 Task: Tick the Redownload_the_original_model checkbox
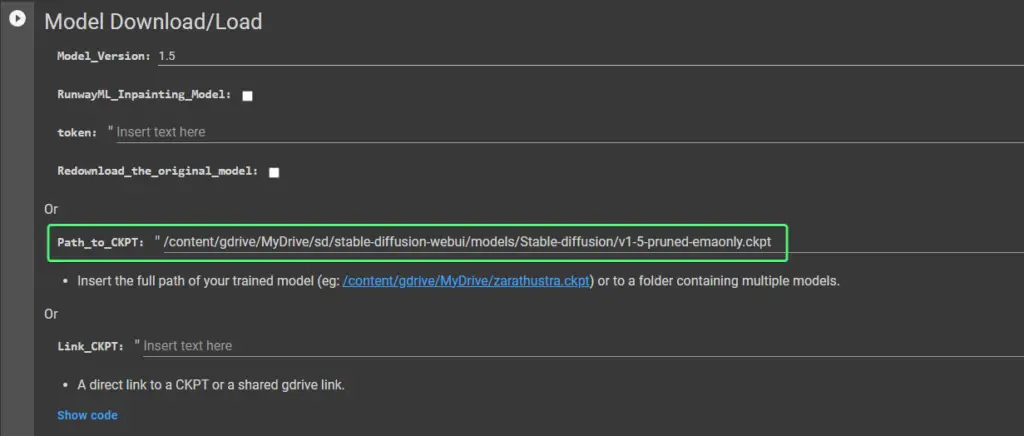[274, 172]
